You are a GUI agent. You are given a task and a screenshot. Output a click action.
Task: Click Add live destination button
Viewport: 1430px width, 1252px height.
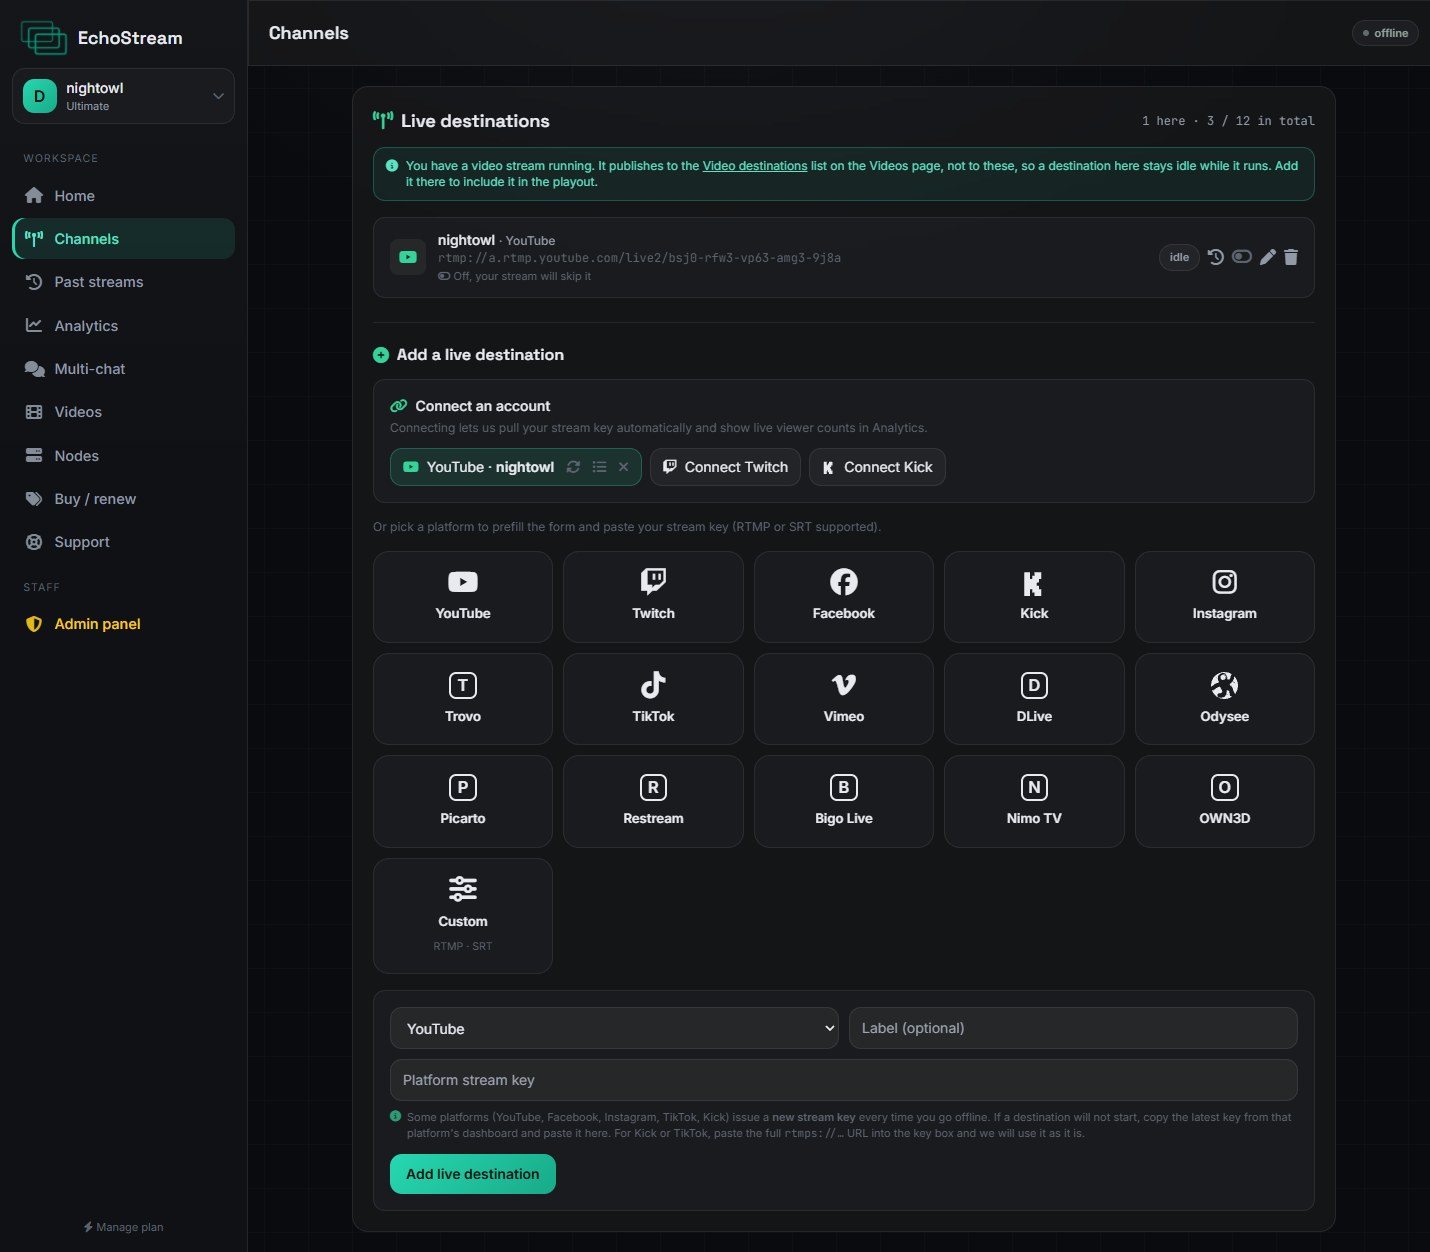click(x=473, y=1174)
